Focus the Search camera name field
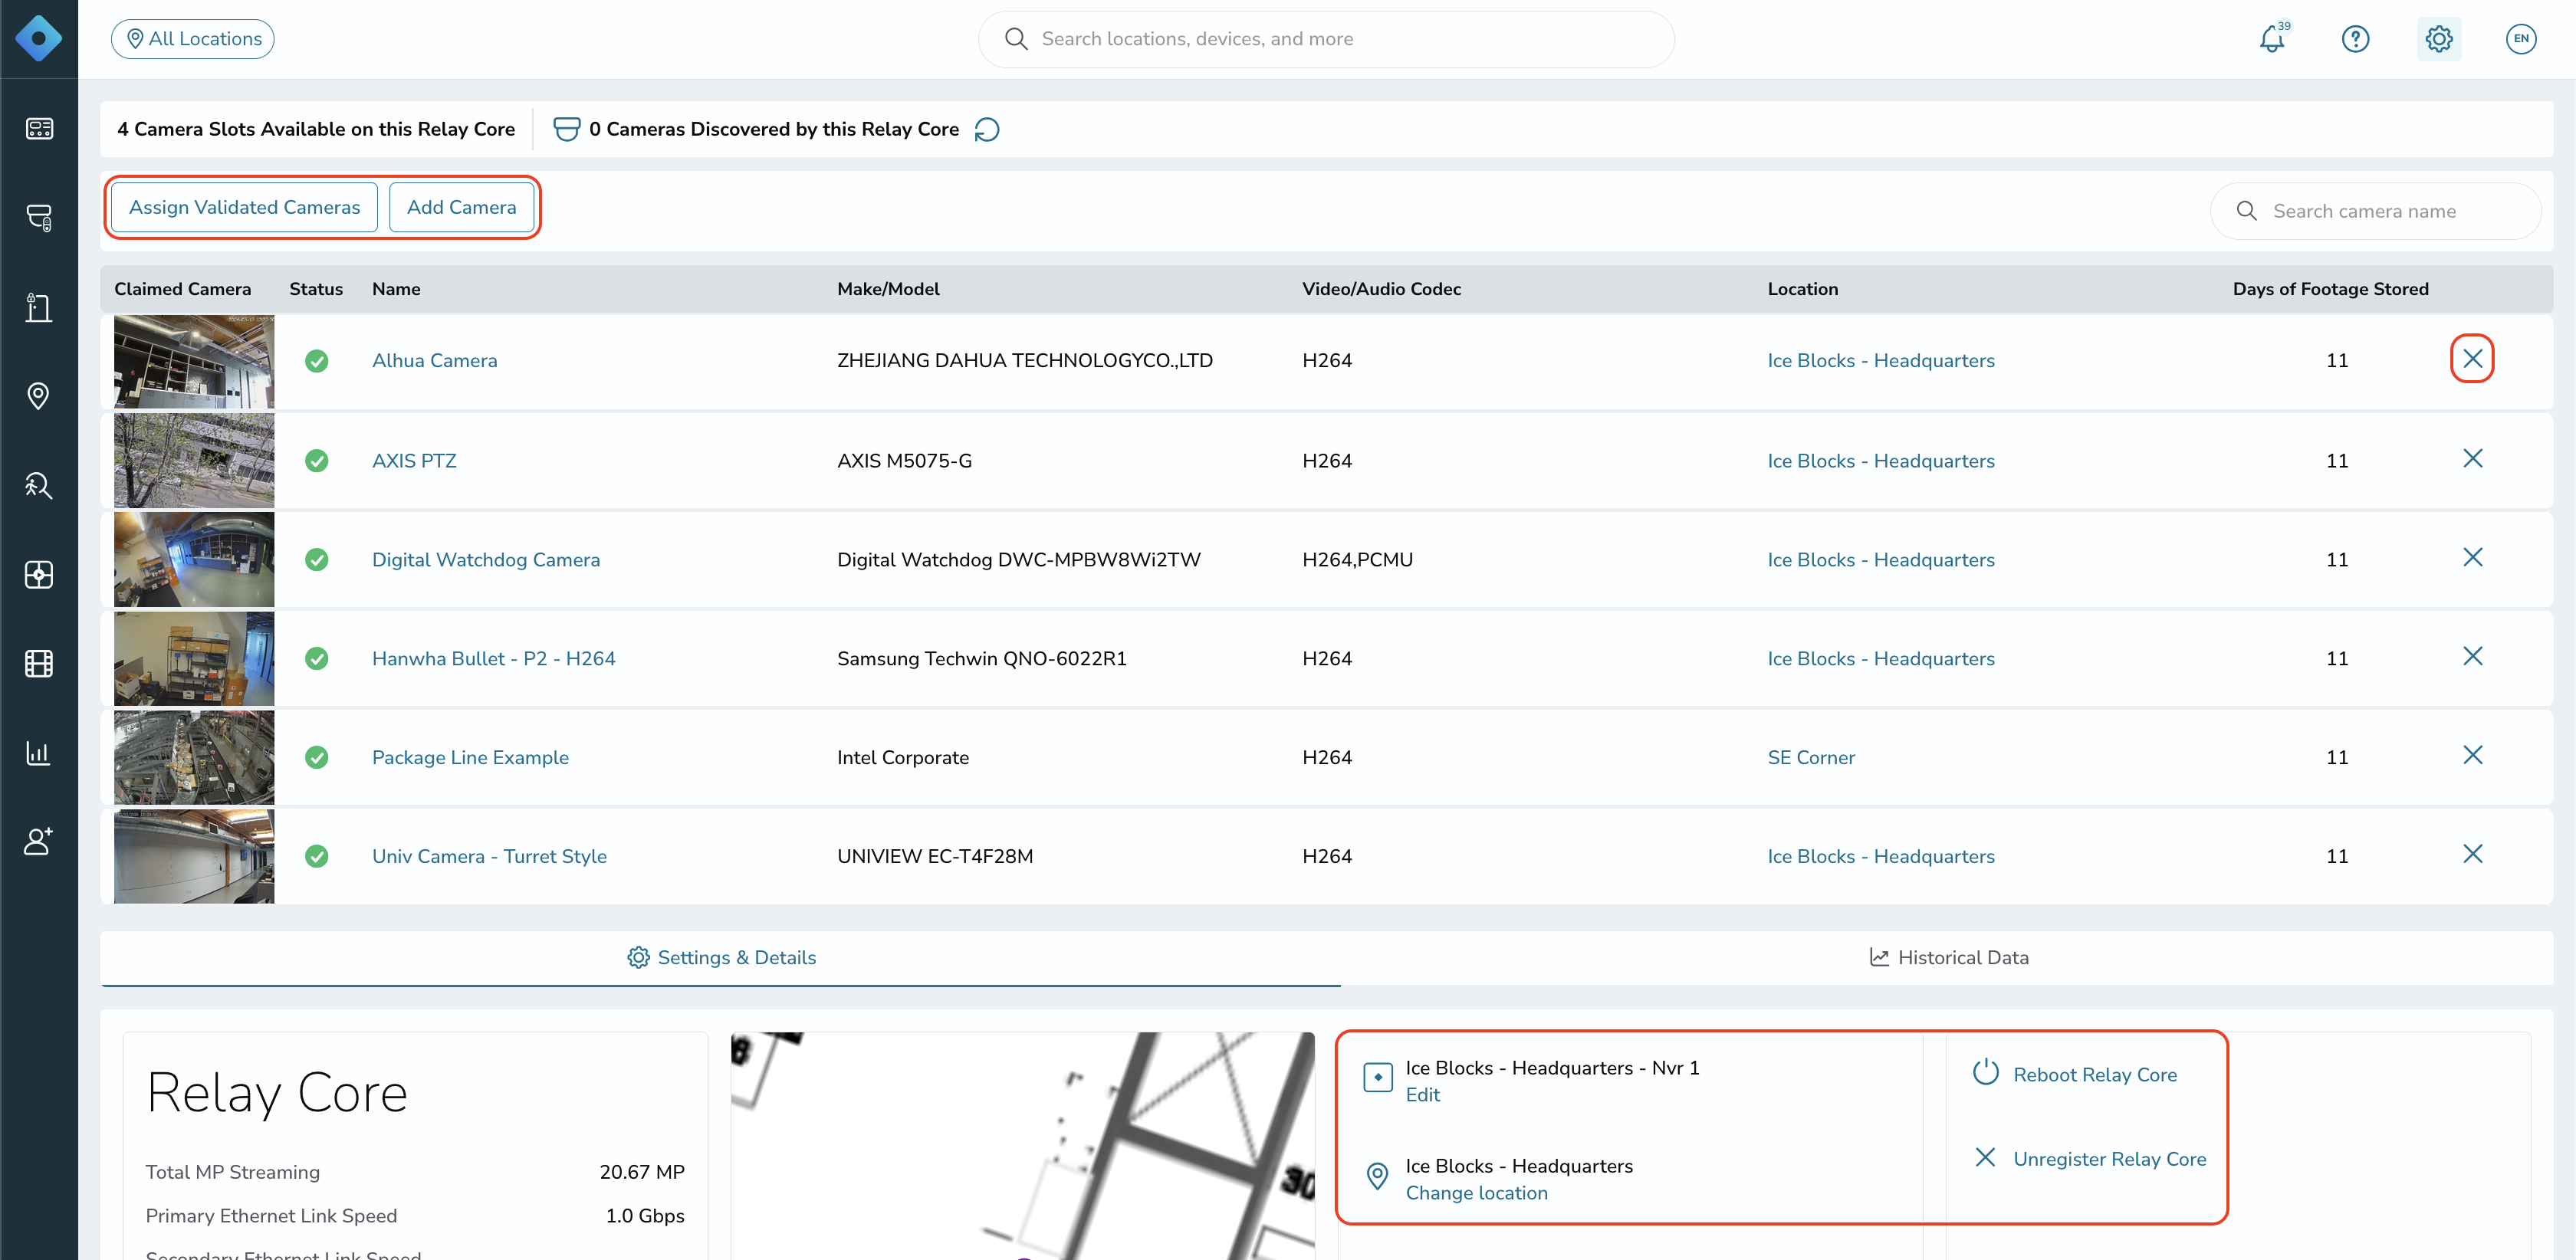 (x=2375, y=211)
